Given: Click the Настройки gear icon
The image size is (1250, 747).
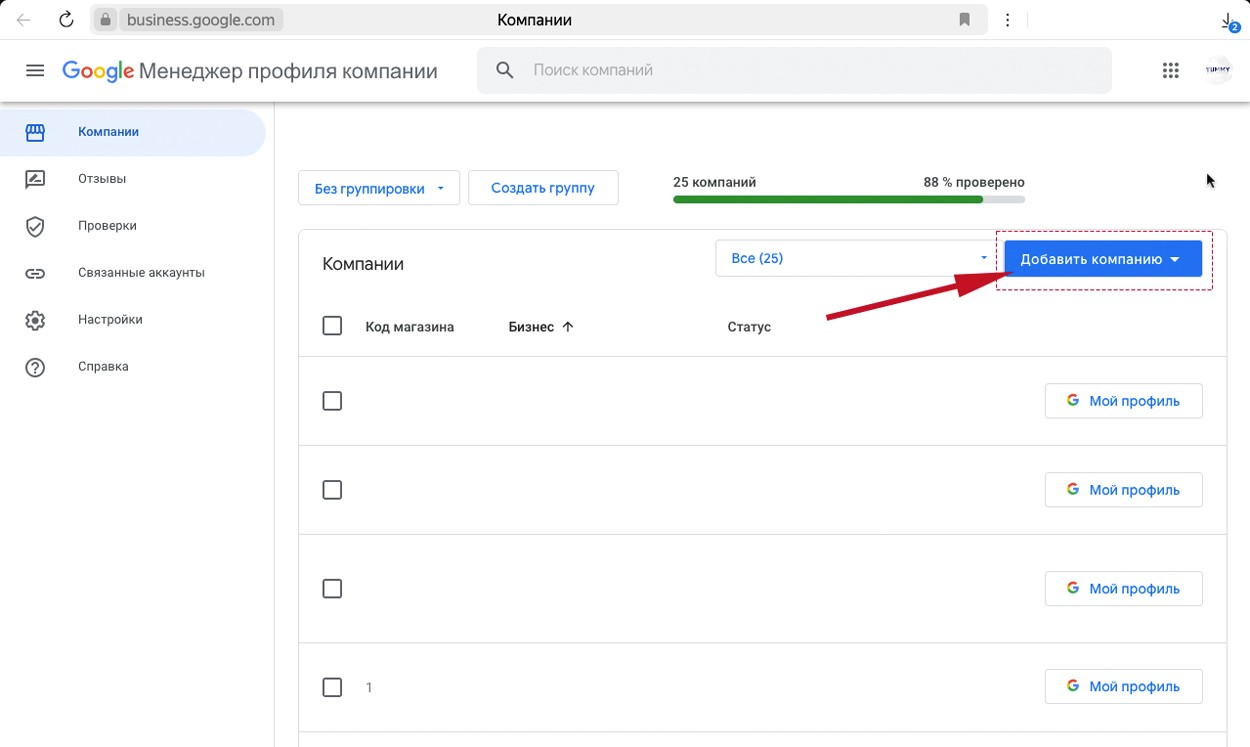Looking at the screenshot, I should click(x=35, y=320).
